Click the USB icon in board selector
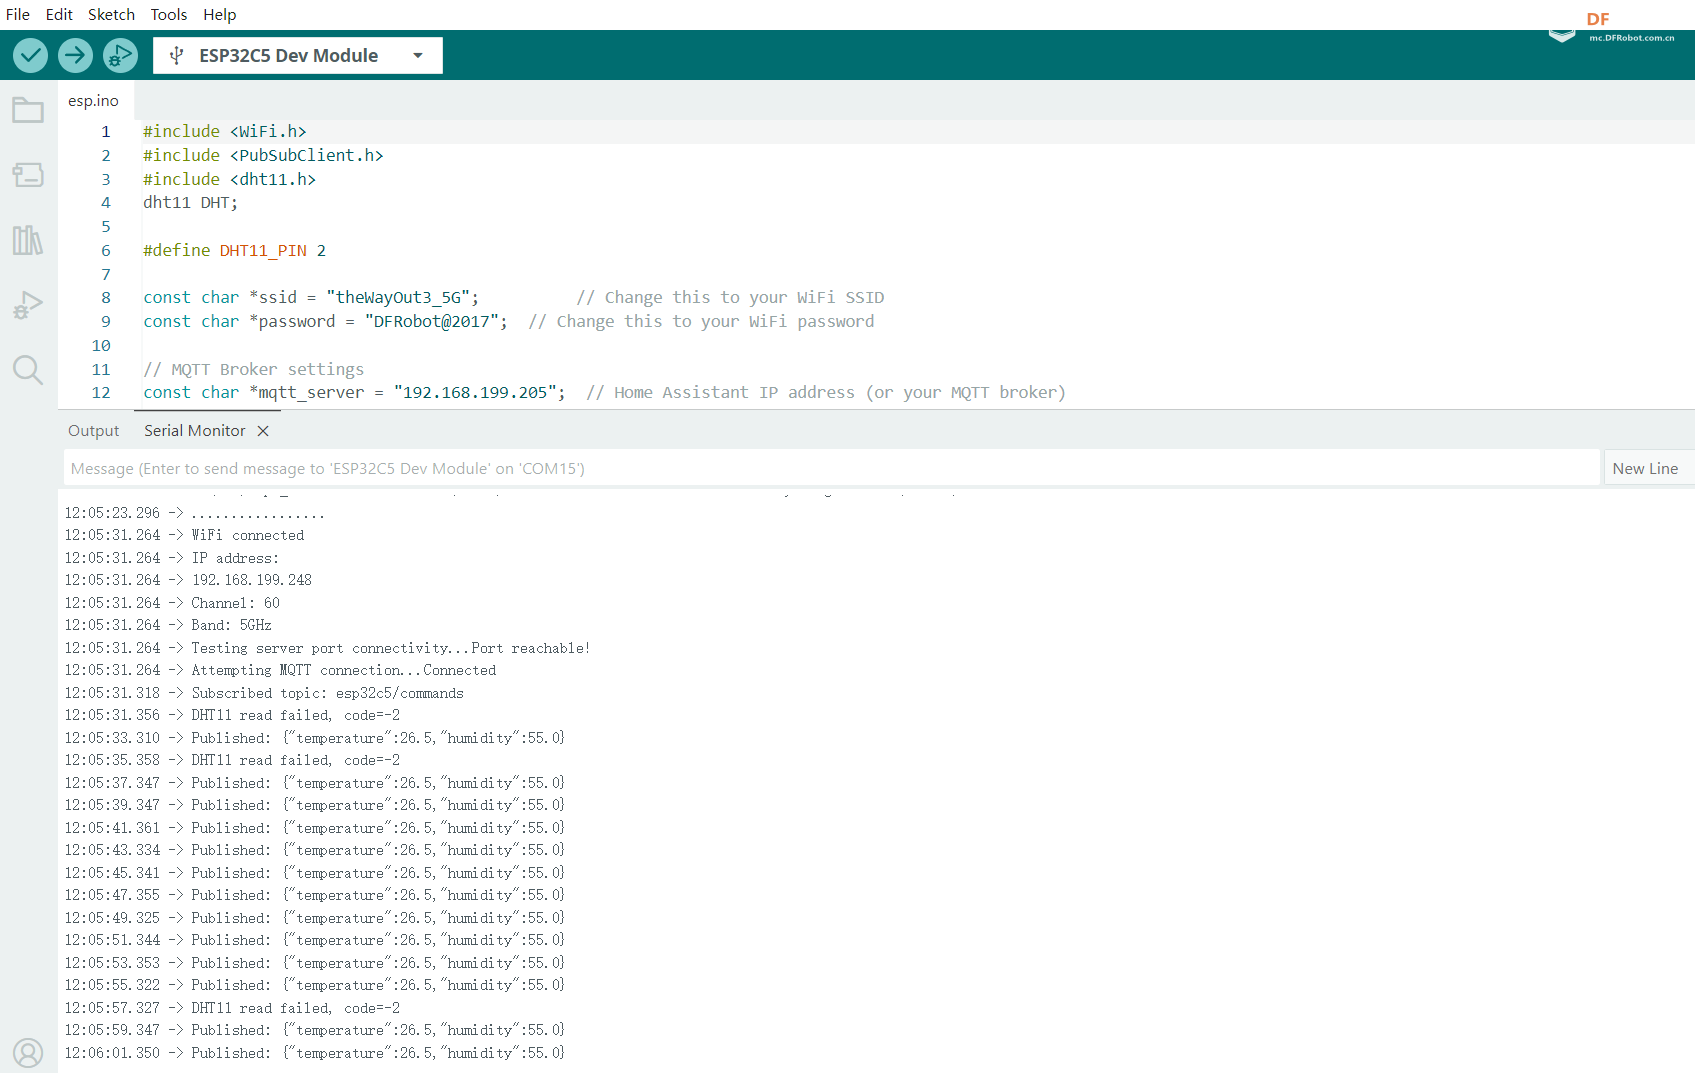 point(176,56)
